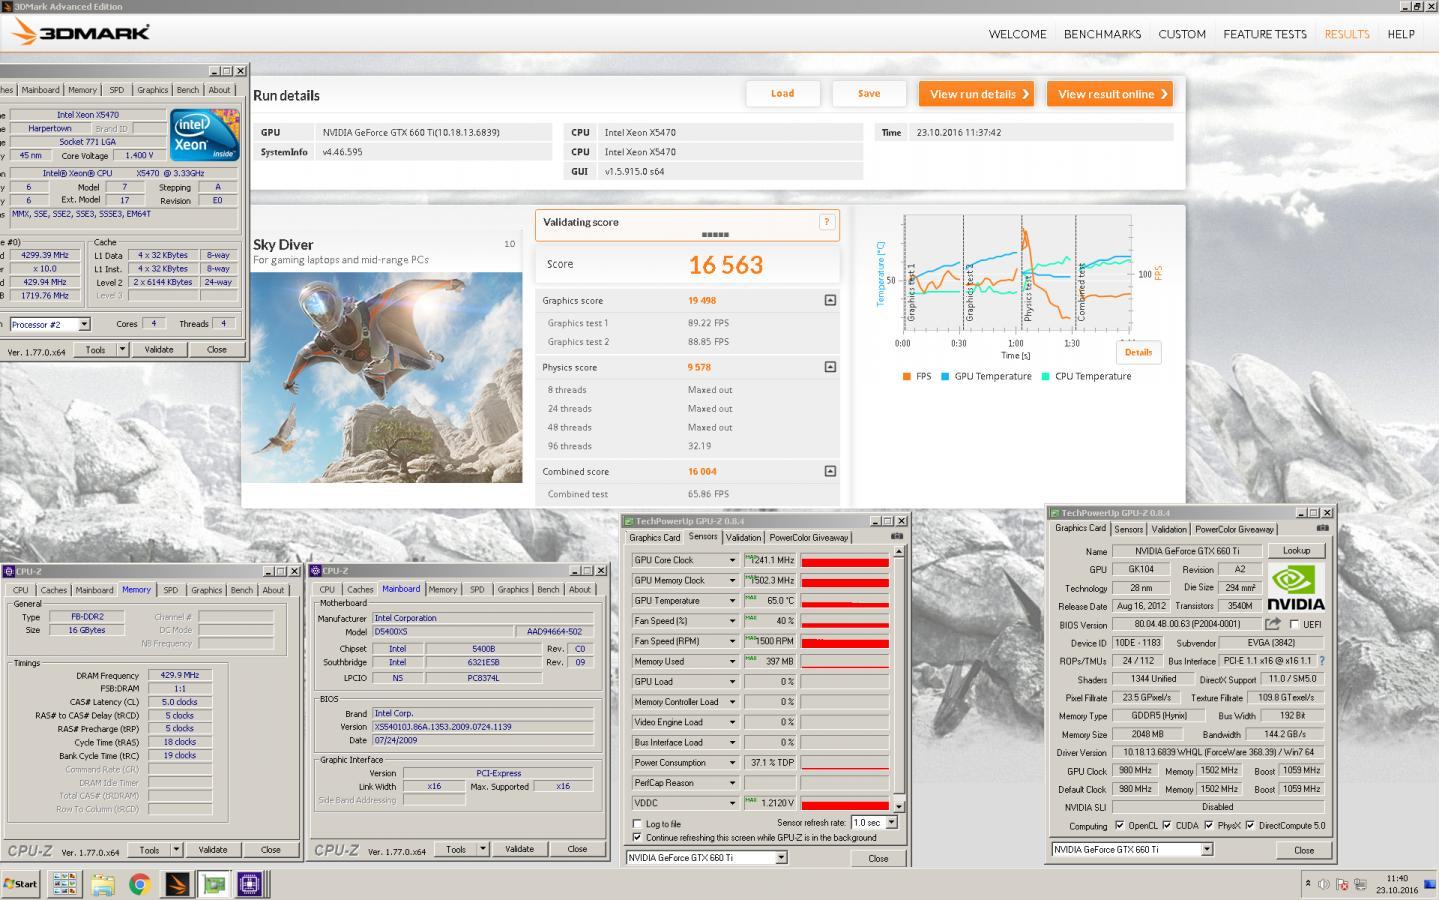Click Validate in the CPU-Z Mainboard window
Image resolution: width=1439 pixels, height=900 pixels.
(519, 849)
